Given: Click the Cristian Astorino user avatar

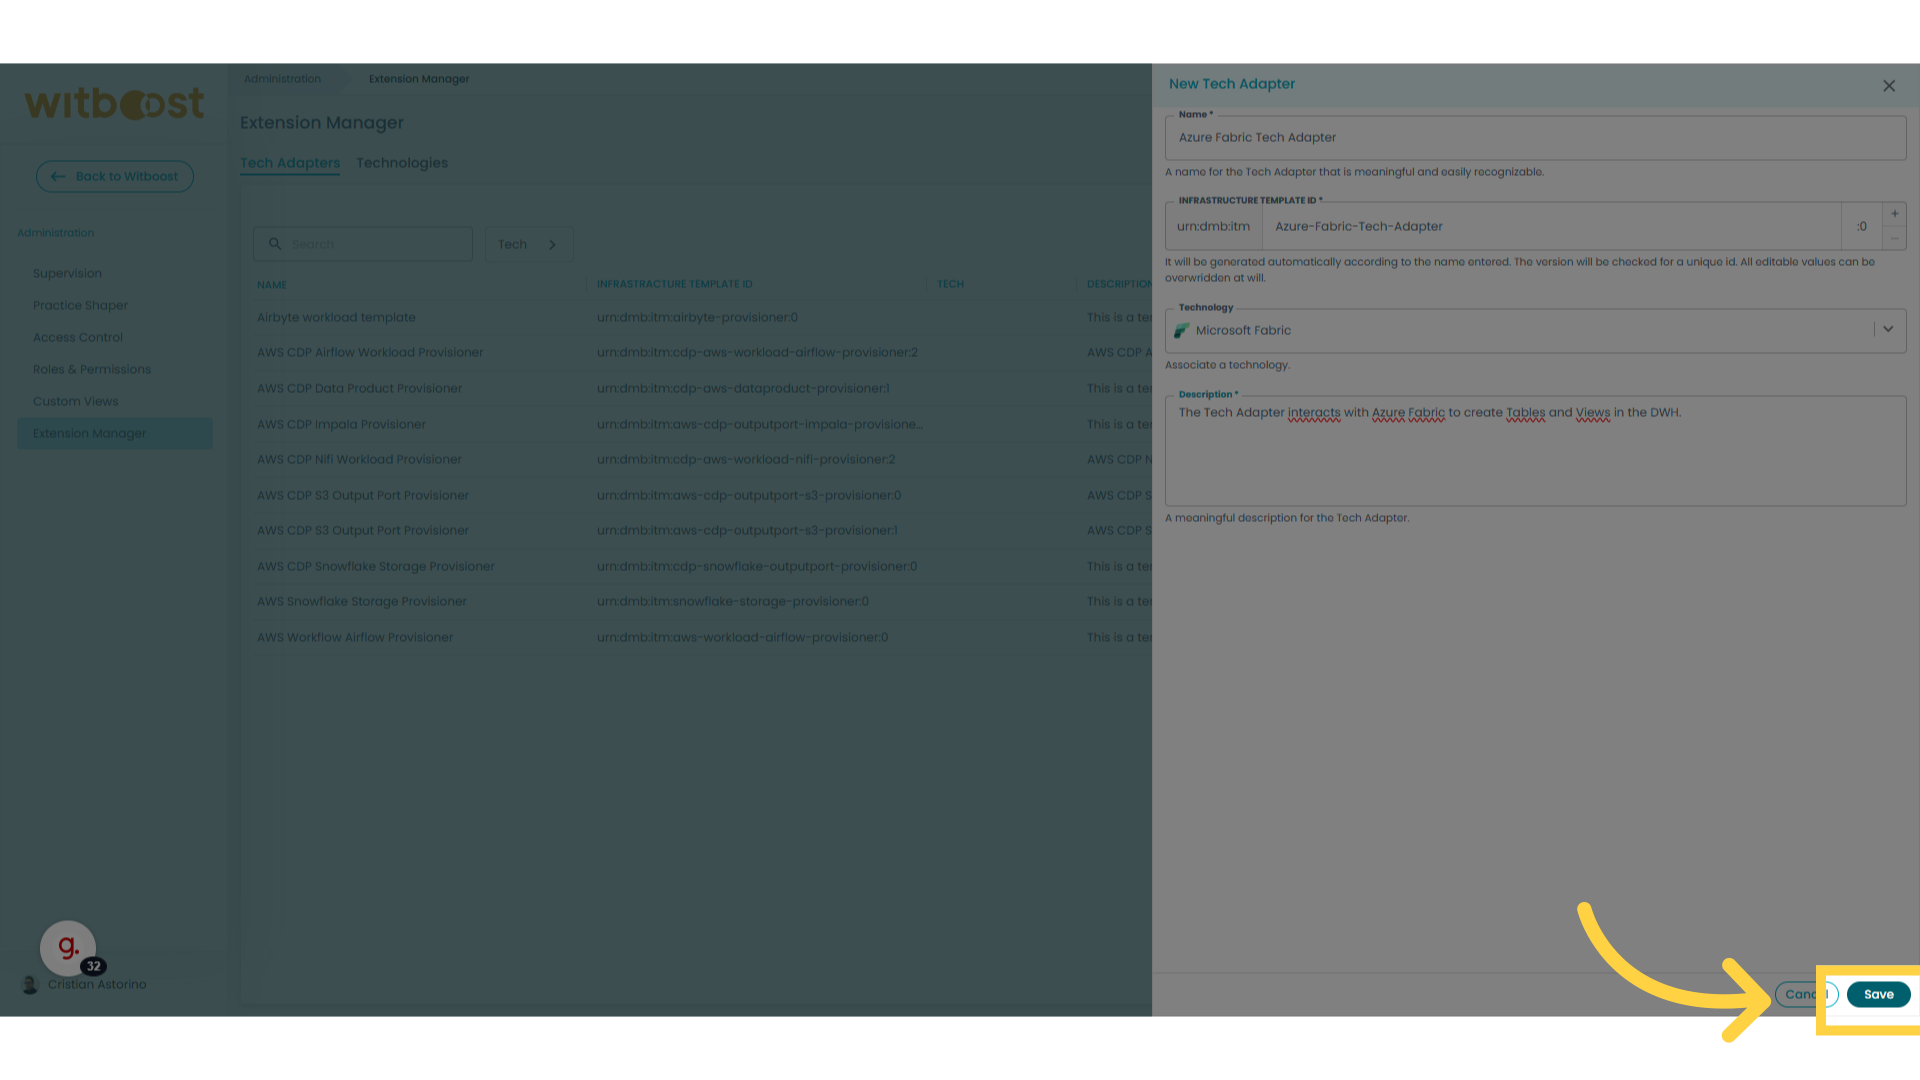Looking at the screenshot, I should coord(30,984).
